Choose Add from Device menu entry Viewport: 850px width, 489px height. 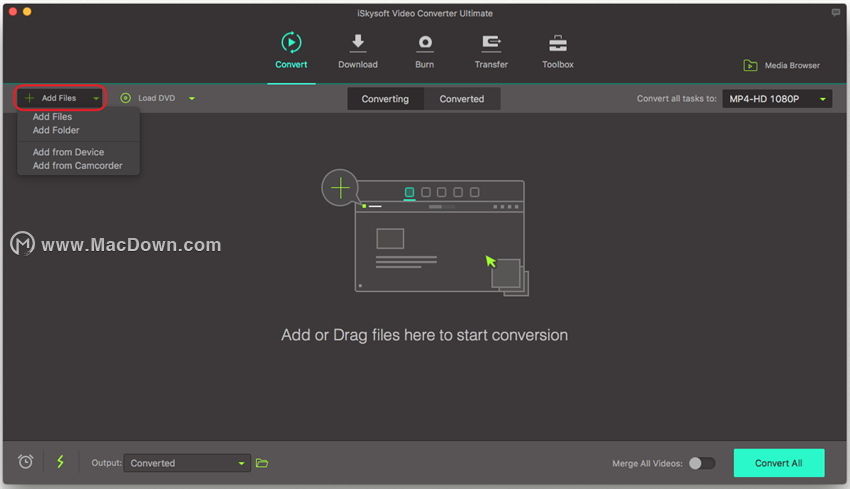point(68,152)
